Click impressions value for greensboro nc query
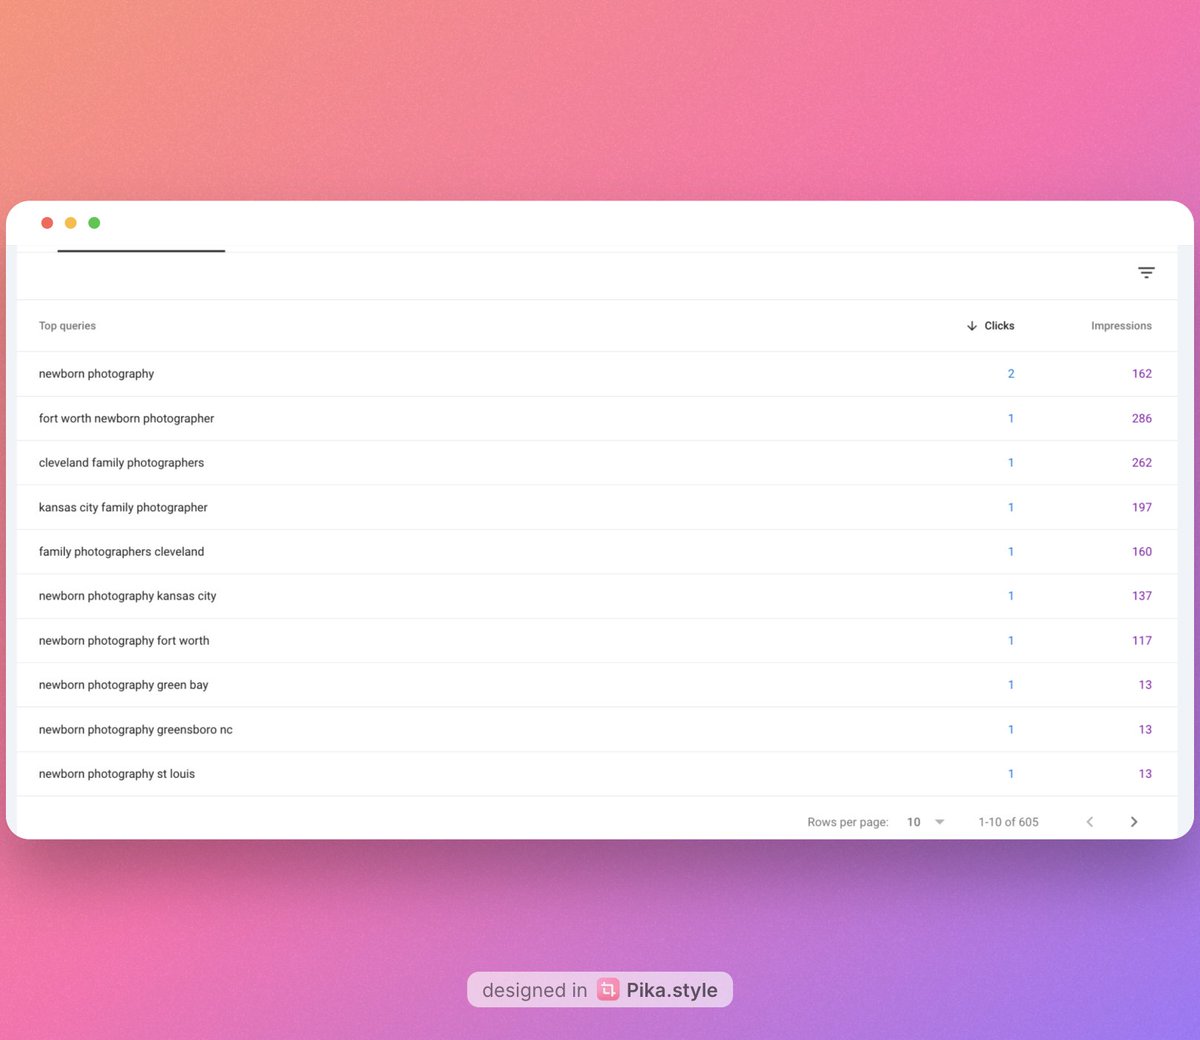1200x1040 pixels. [1145, 730]
